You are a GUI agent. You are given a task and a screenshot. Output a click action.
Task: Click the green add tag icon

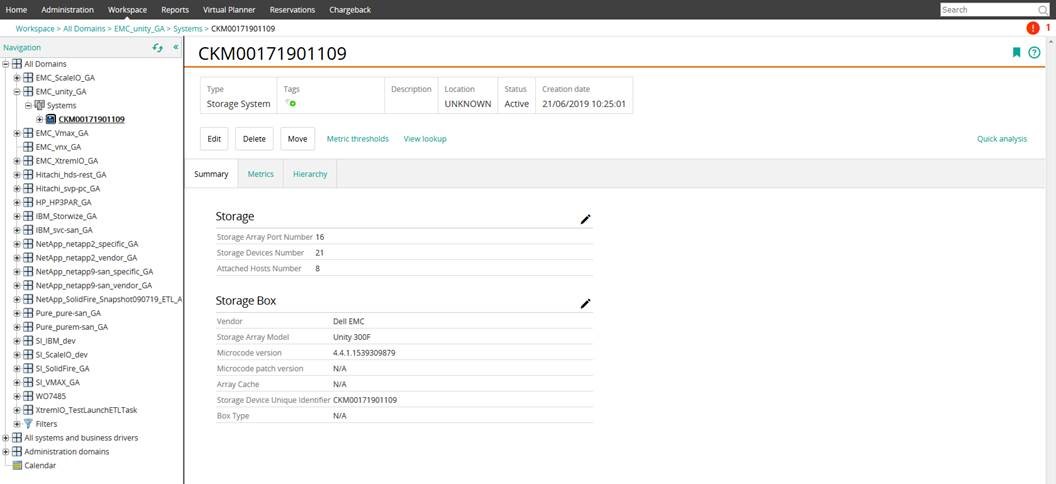(291, 103)
